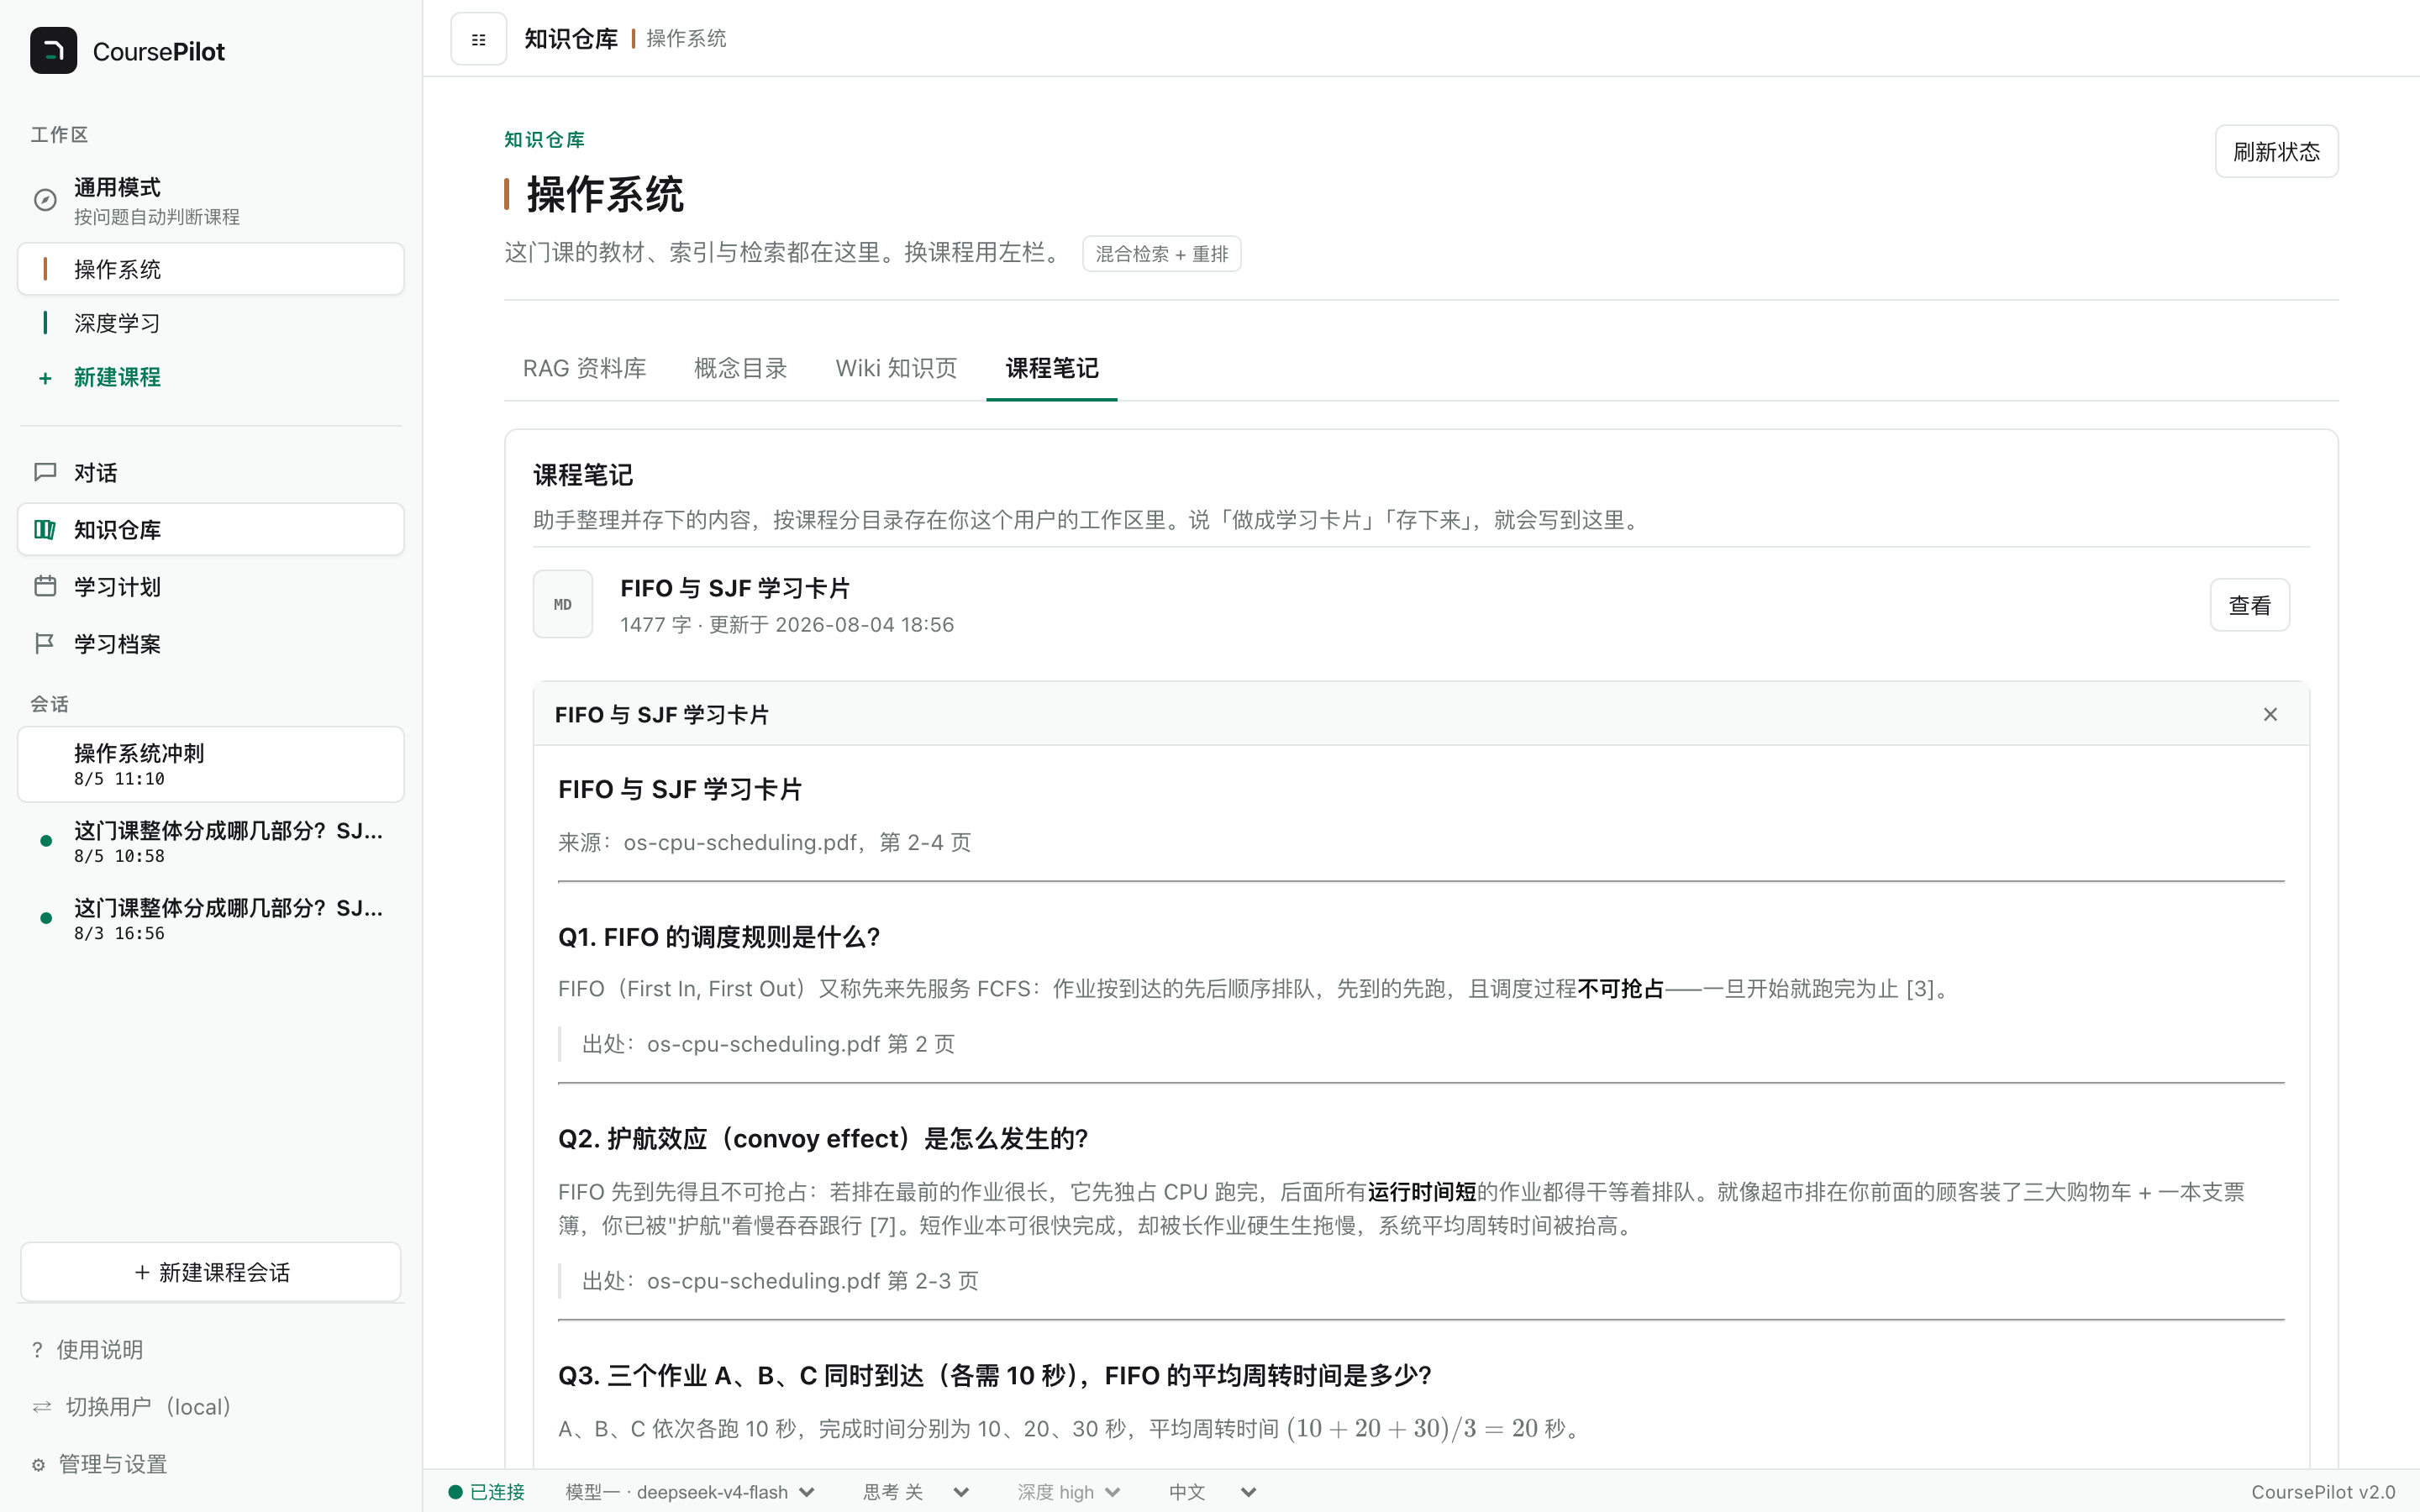Click the green 知识仓库 label above title
Image resolution: width=2420 pixels, height=1512 pixels.
544,140
